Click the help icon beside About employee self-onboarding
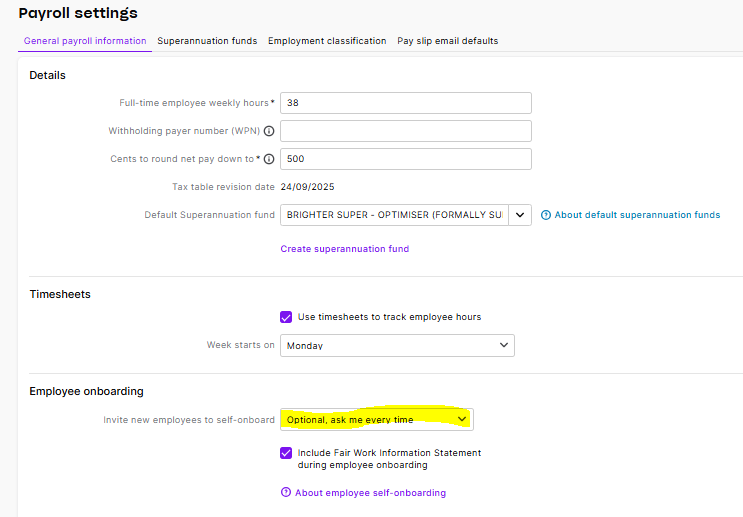Image resolution: width=743 pixels, height=517 pixels. point(286,493)
